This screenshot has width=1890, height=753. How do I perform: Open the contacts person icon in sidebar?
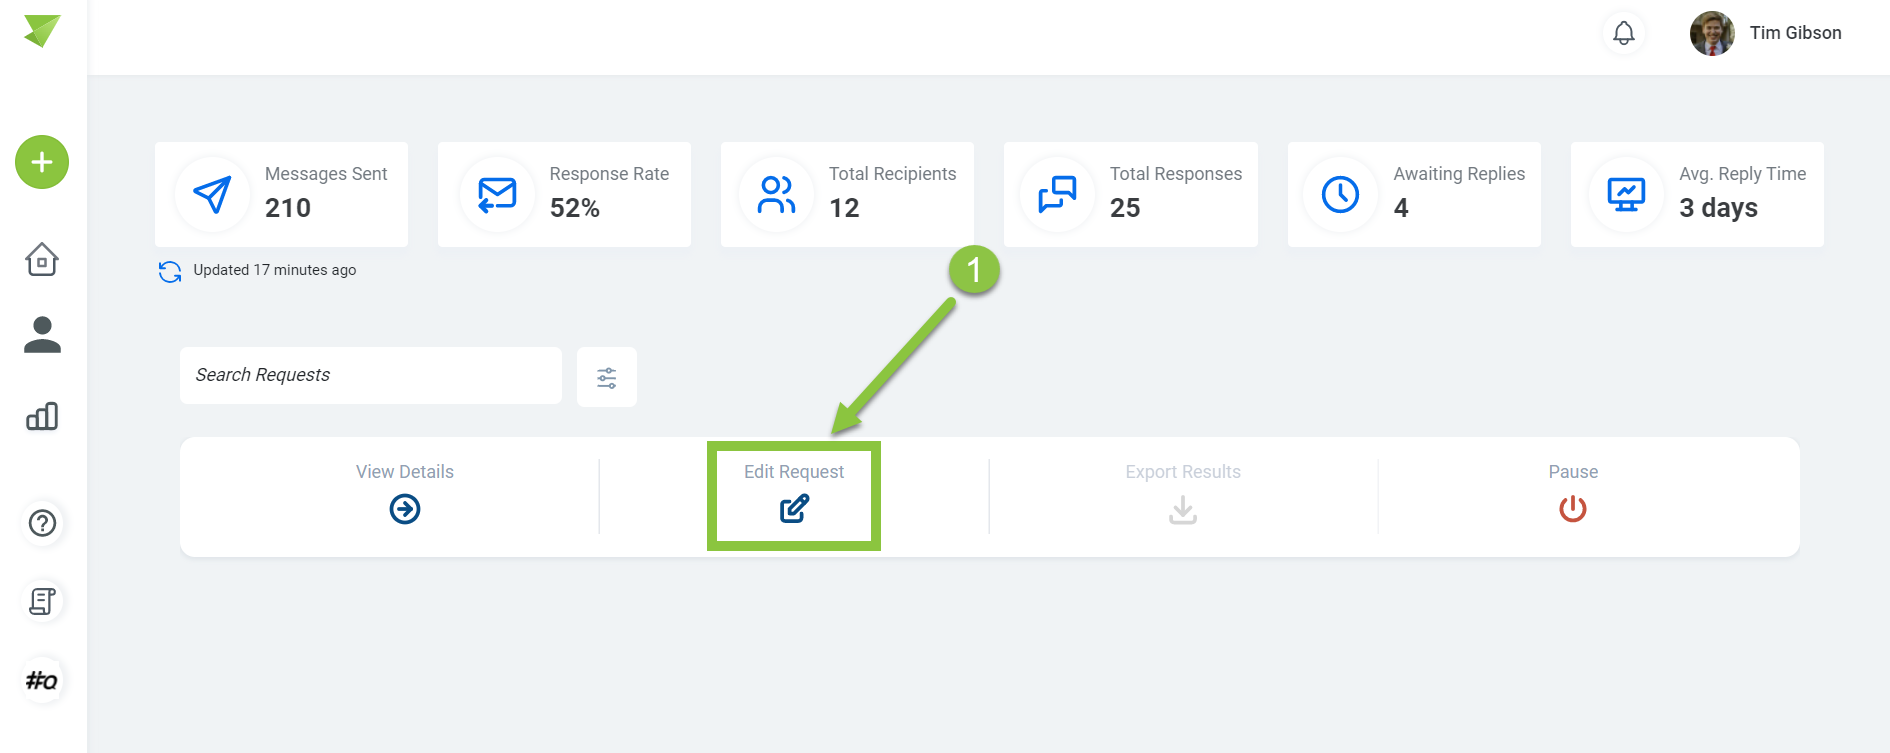click(42, 335)
